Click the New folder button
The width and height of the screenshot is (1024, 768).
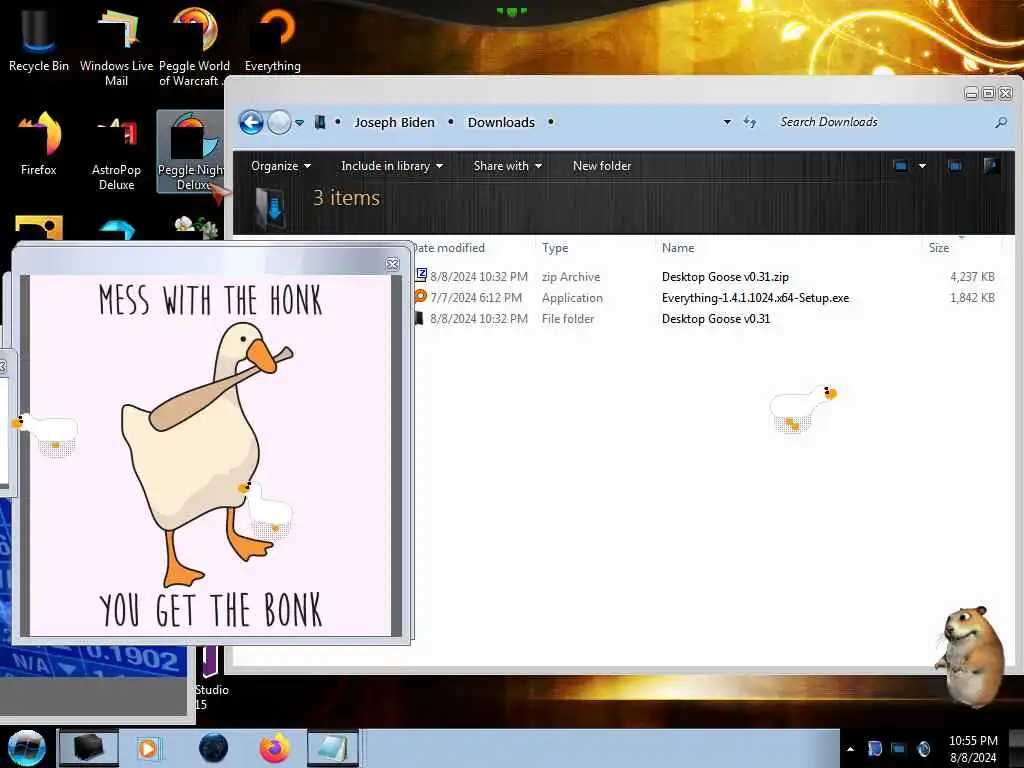tap(601, 166)
